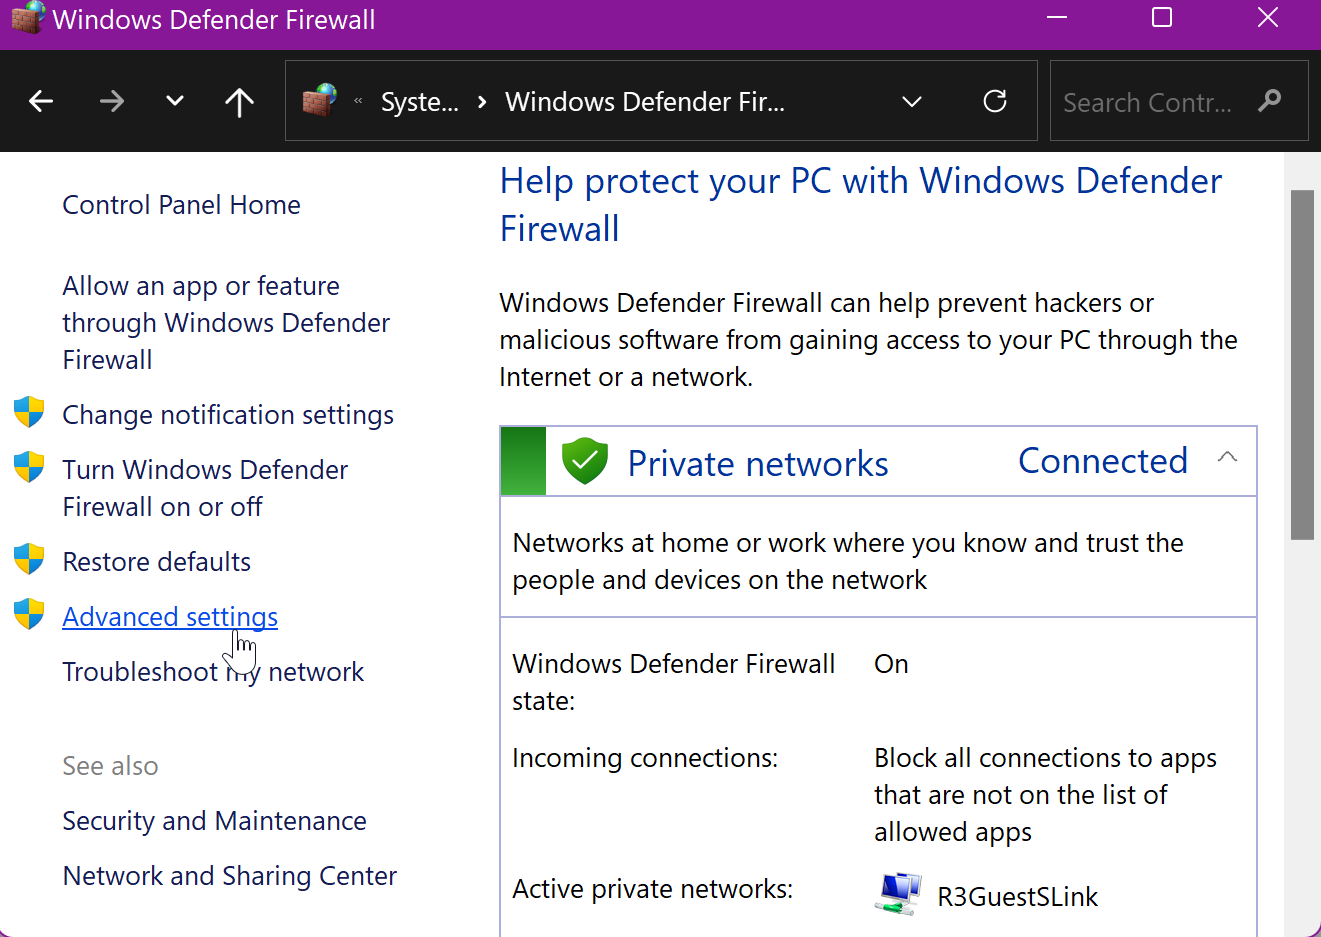Click the window title firewall icon
Screen dimensions: 1321x937
(27, 17)
